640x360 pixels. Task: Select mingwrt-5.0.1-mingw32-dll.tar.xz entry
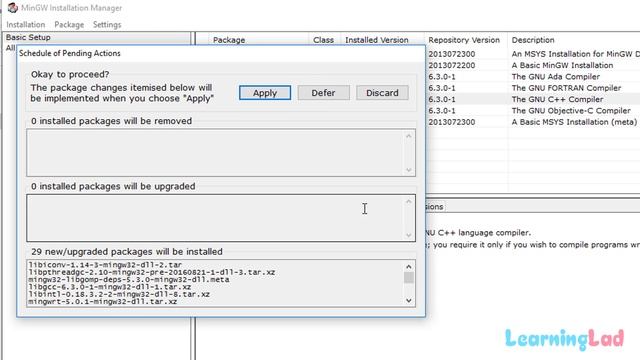pyautogui.click(x=102, y=302)
